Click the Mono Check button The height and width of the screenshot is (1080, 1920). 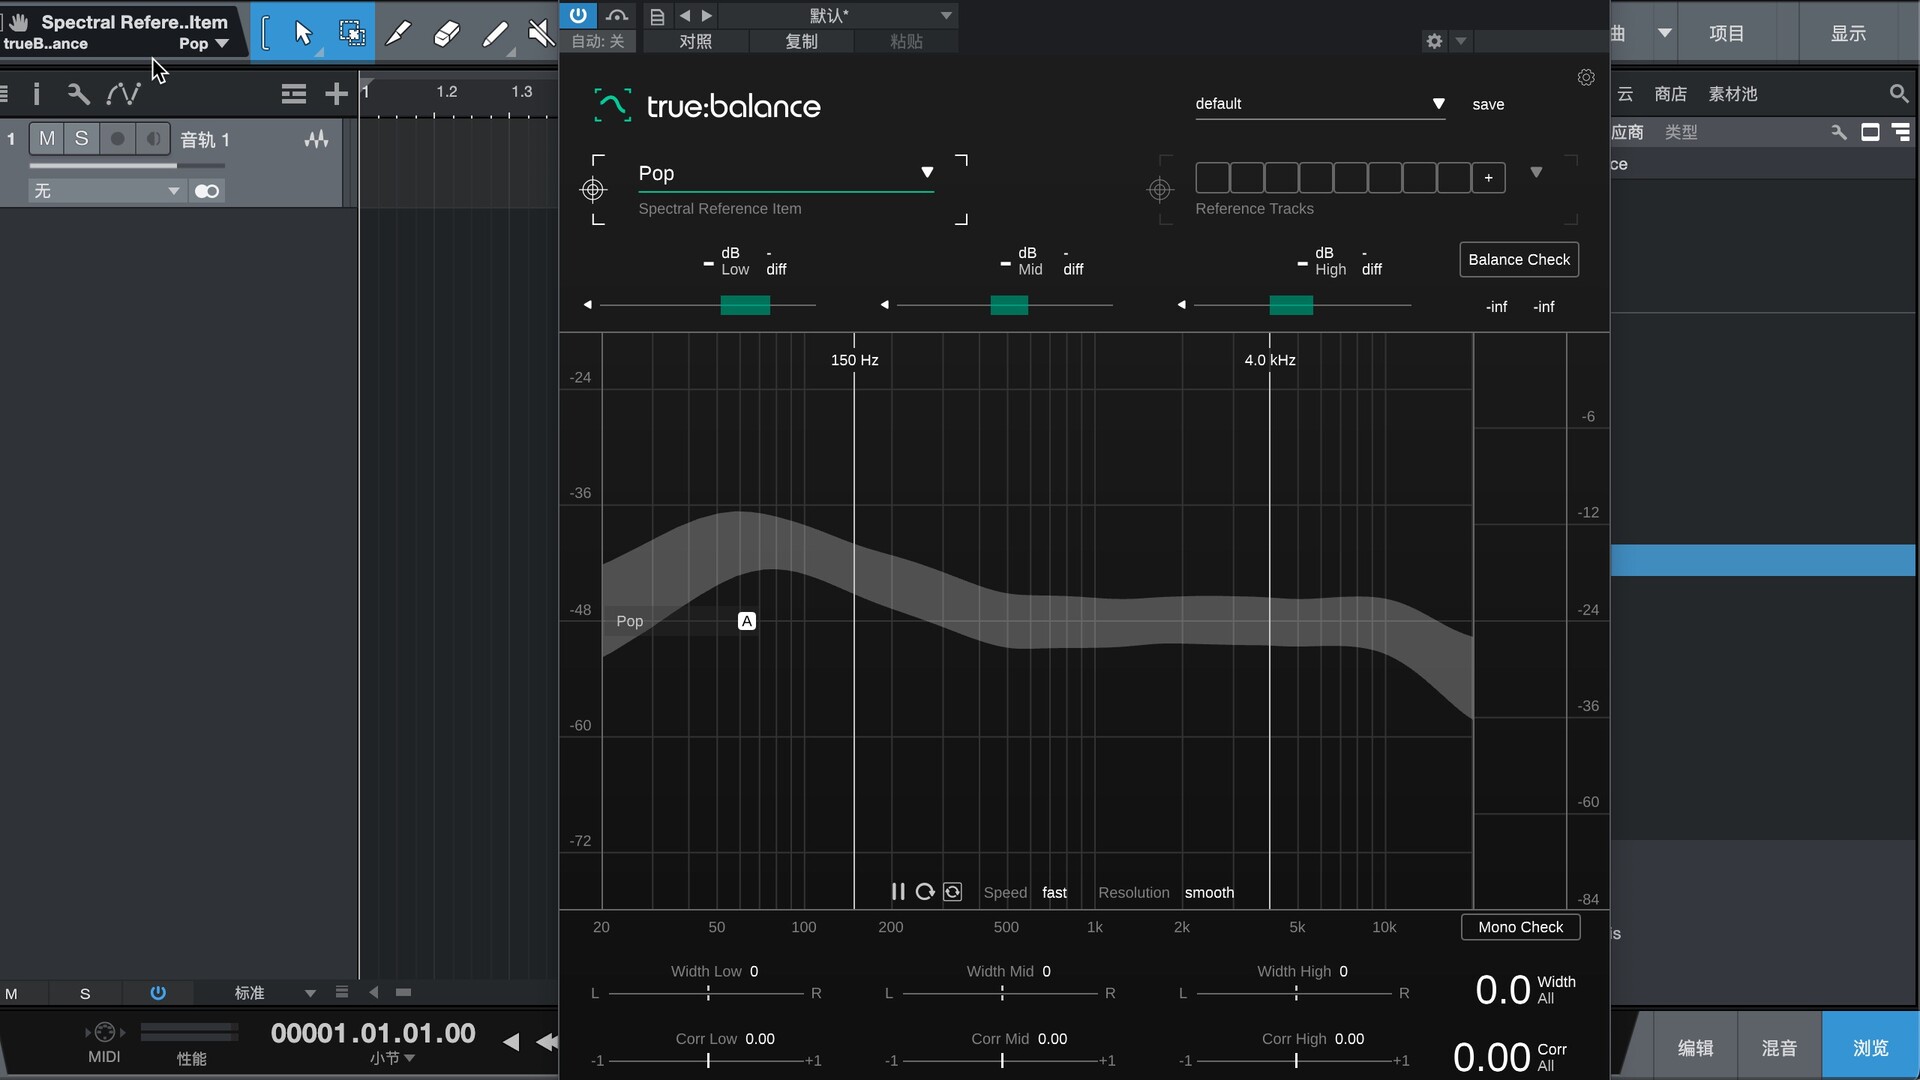coord(1520,927)
